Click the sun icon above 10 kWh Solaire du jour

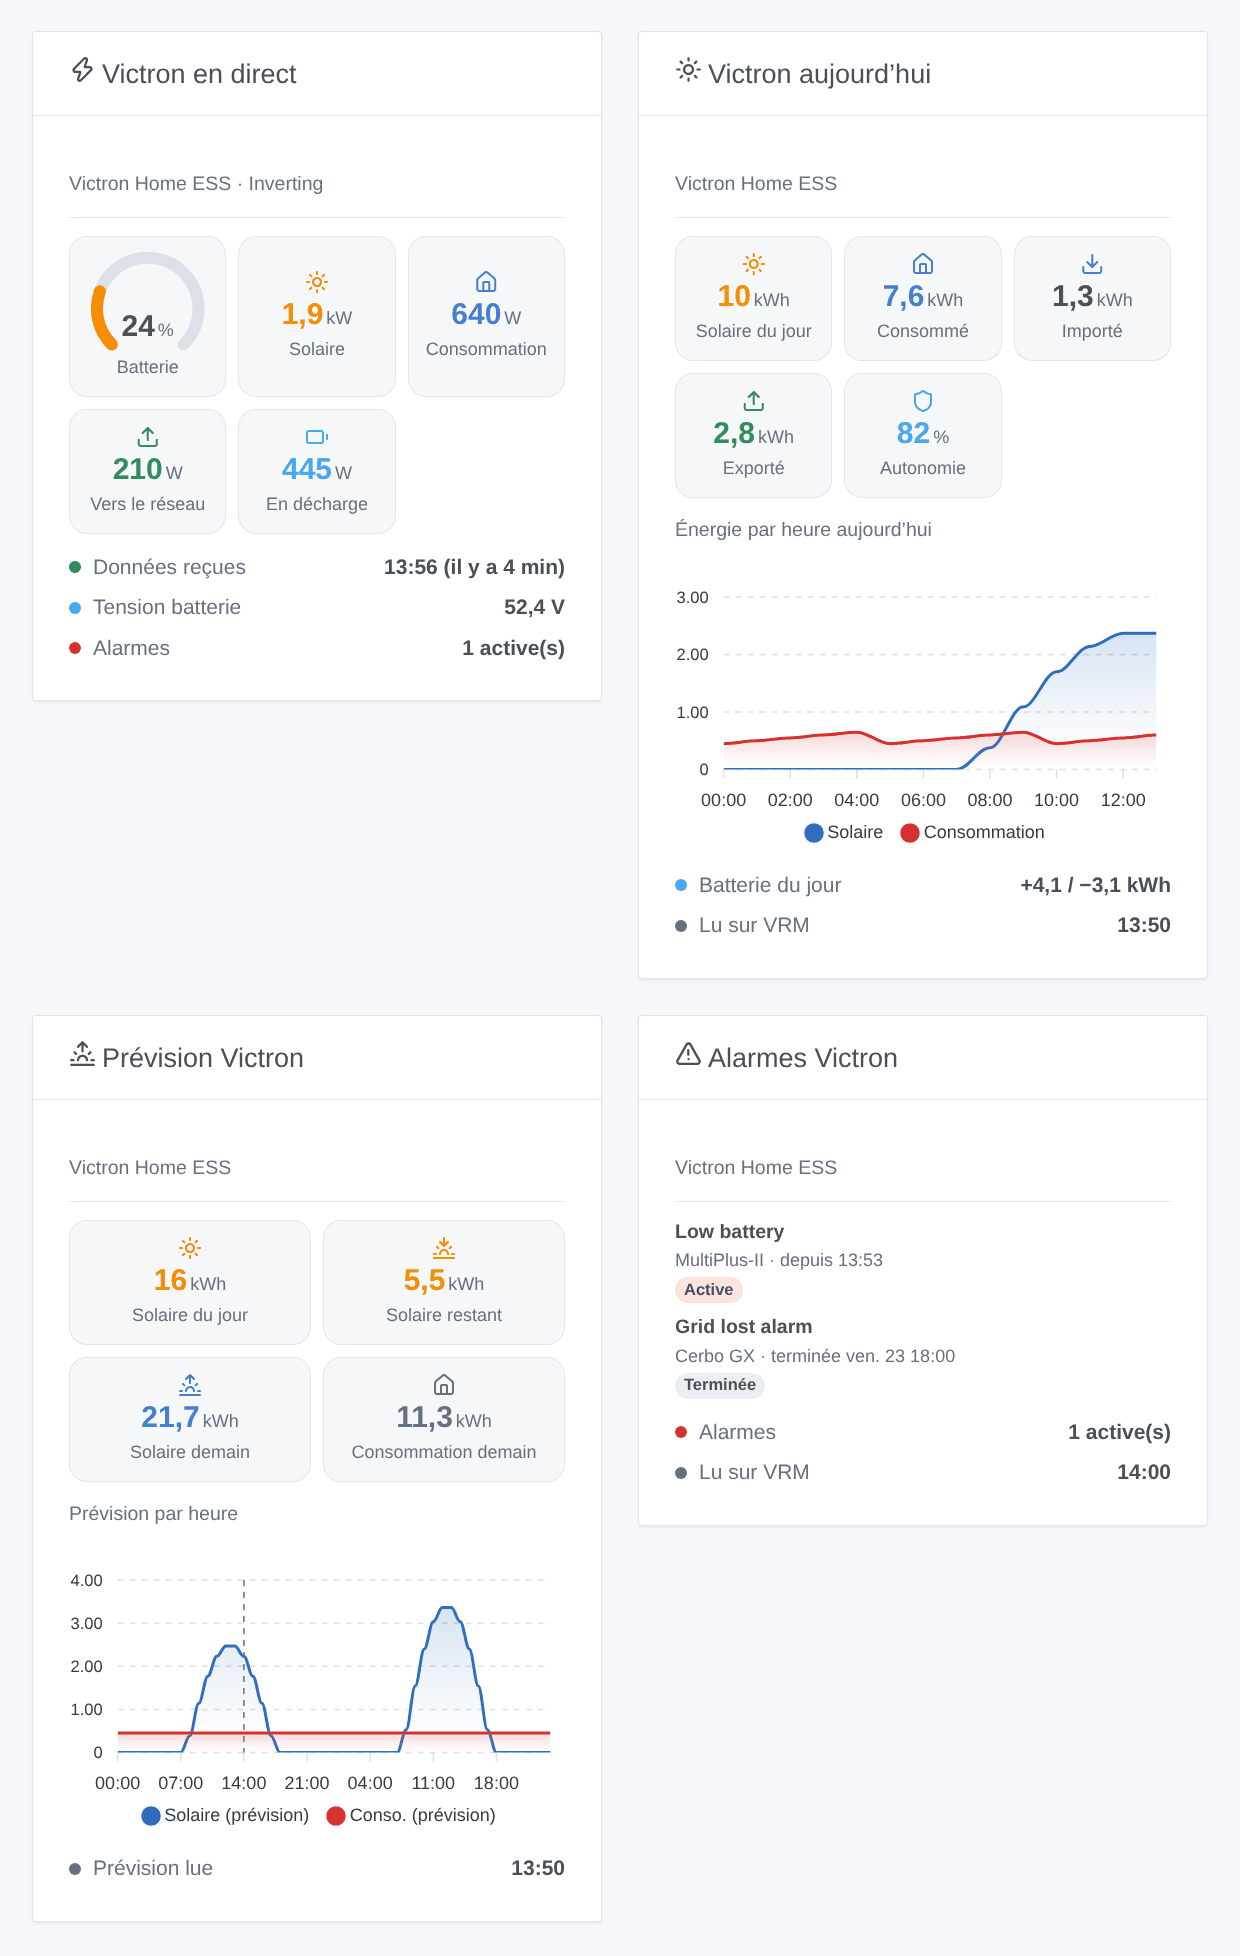[754, 264]
